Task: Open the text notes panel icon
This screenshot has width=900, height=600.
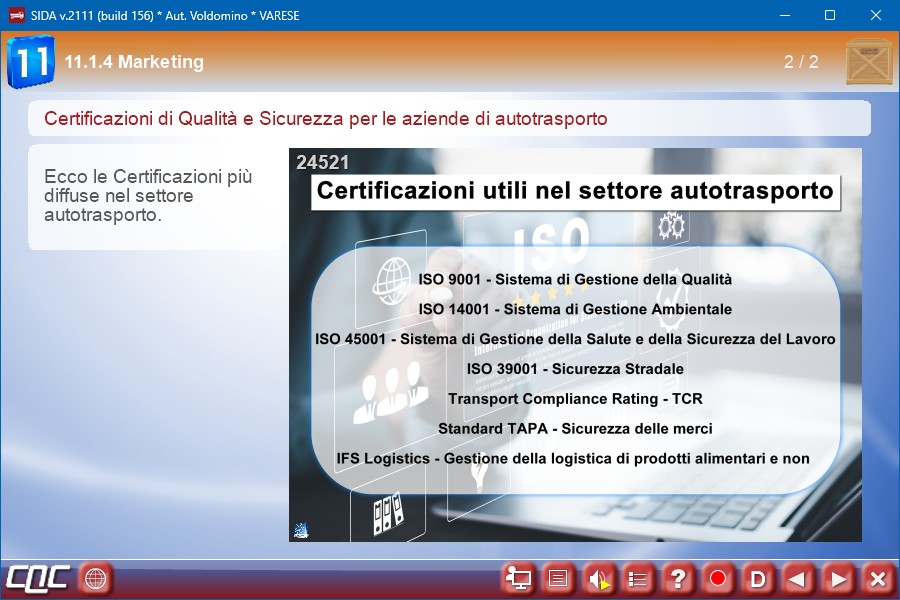Action: click(558, 578)
